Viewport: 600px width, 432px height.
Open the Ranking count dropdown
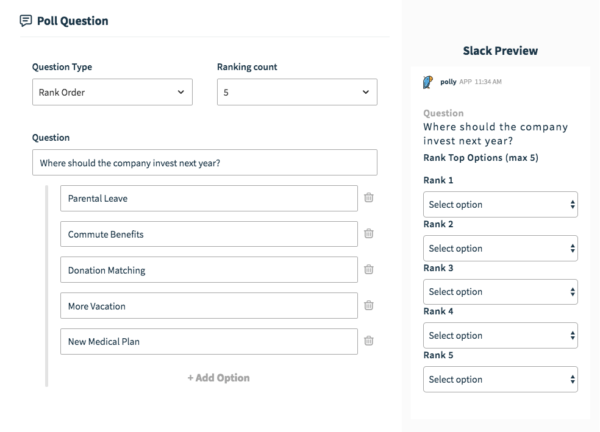tap(297, 93)
